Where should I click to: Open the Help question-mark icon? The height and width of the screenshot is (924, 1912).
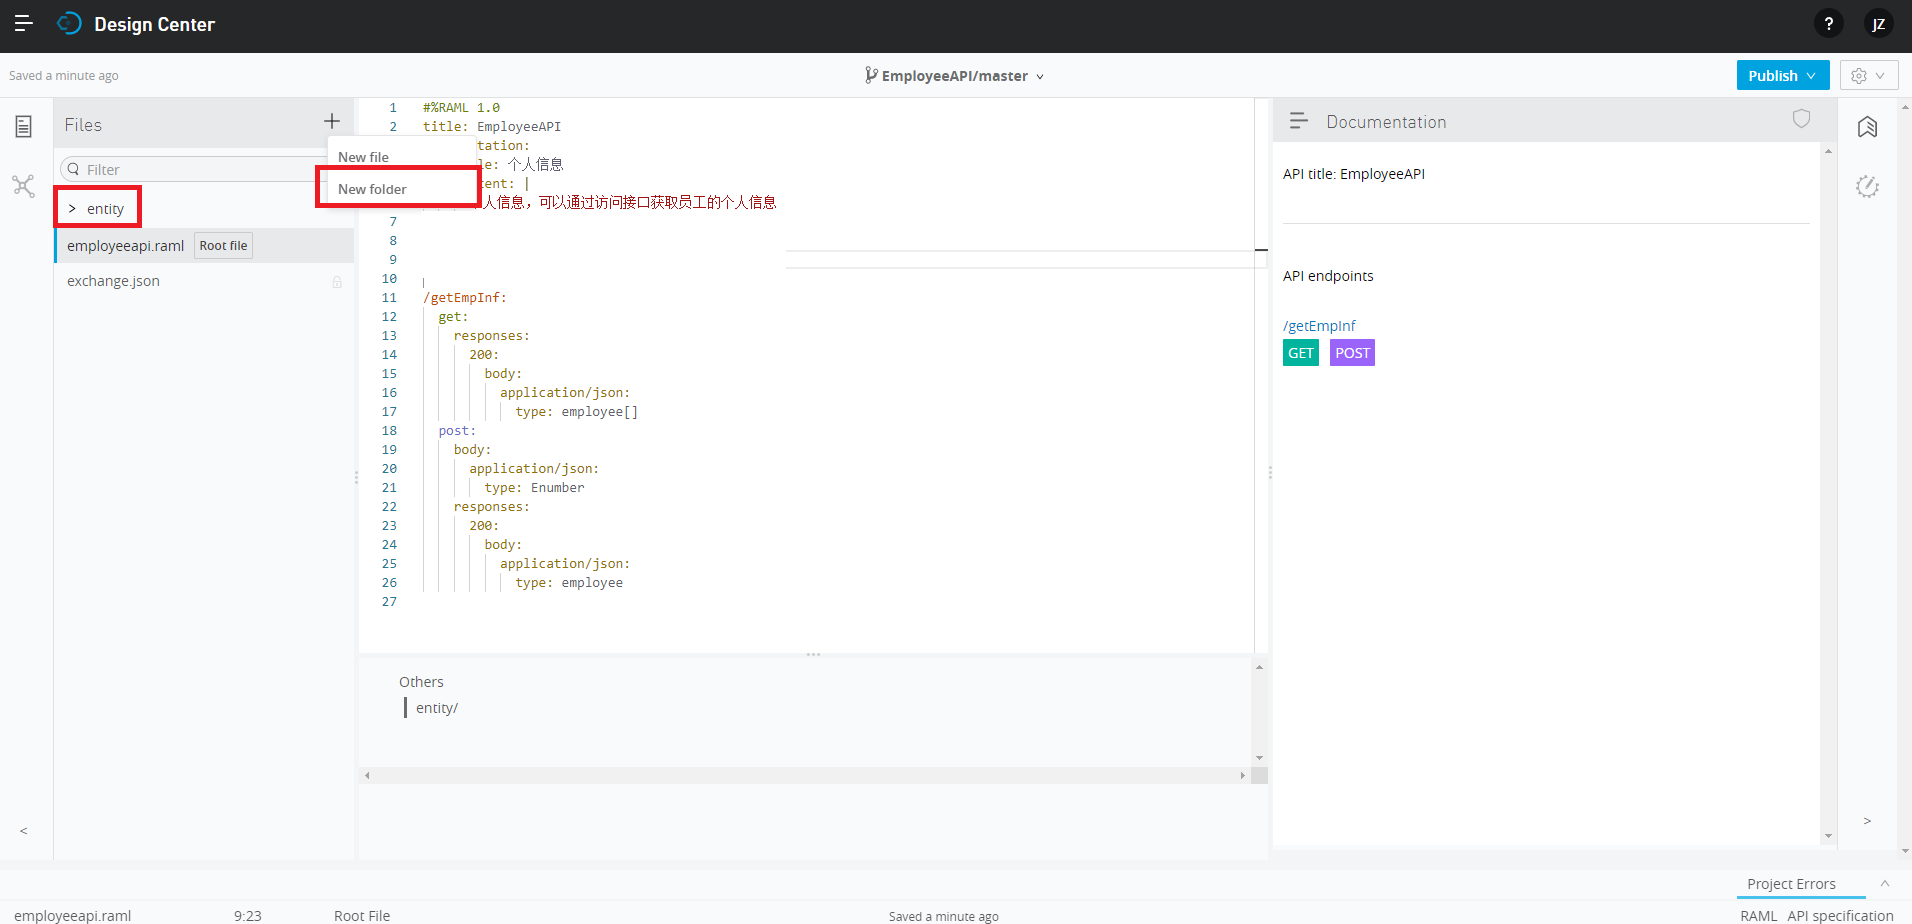[1829, 23]
